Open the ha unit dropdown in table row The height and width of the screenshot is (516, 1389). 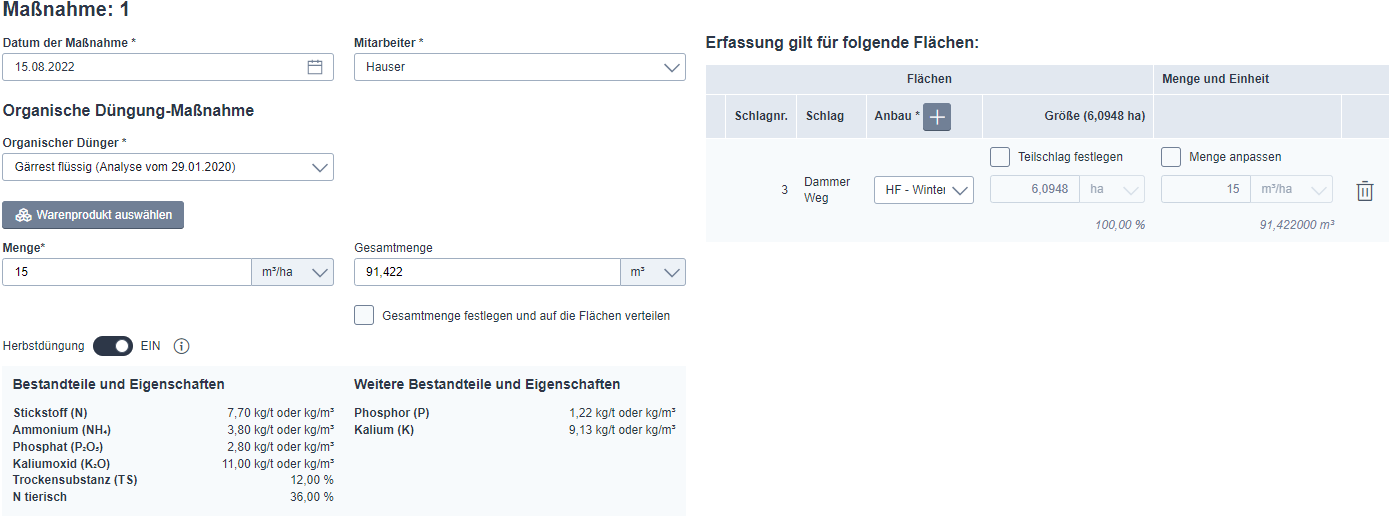click(x=1112, y=189)
